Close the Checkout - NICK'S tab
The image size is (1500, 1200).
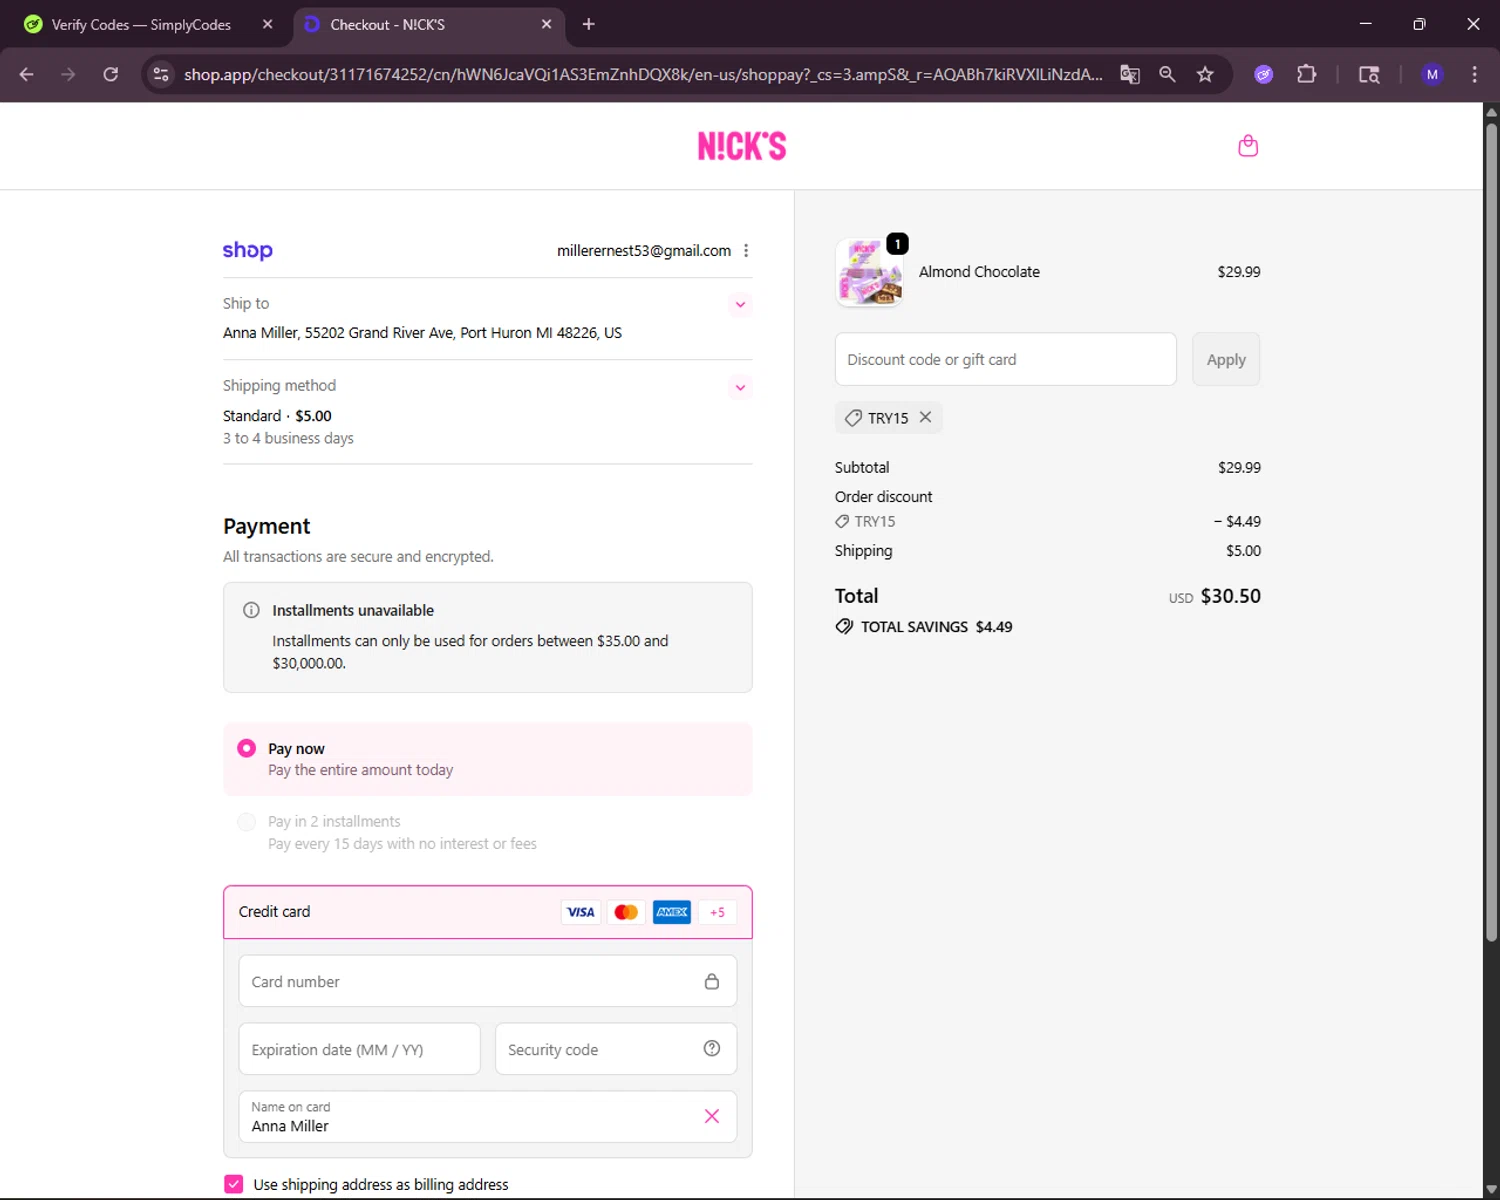point(546,24)
